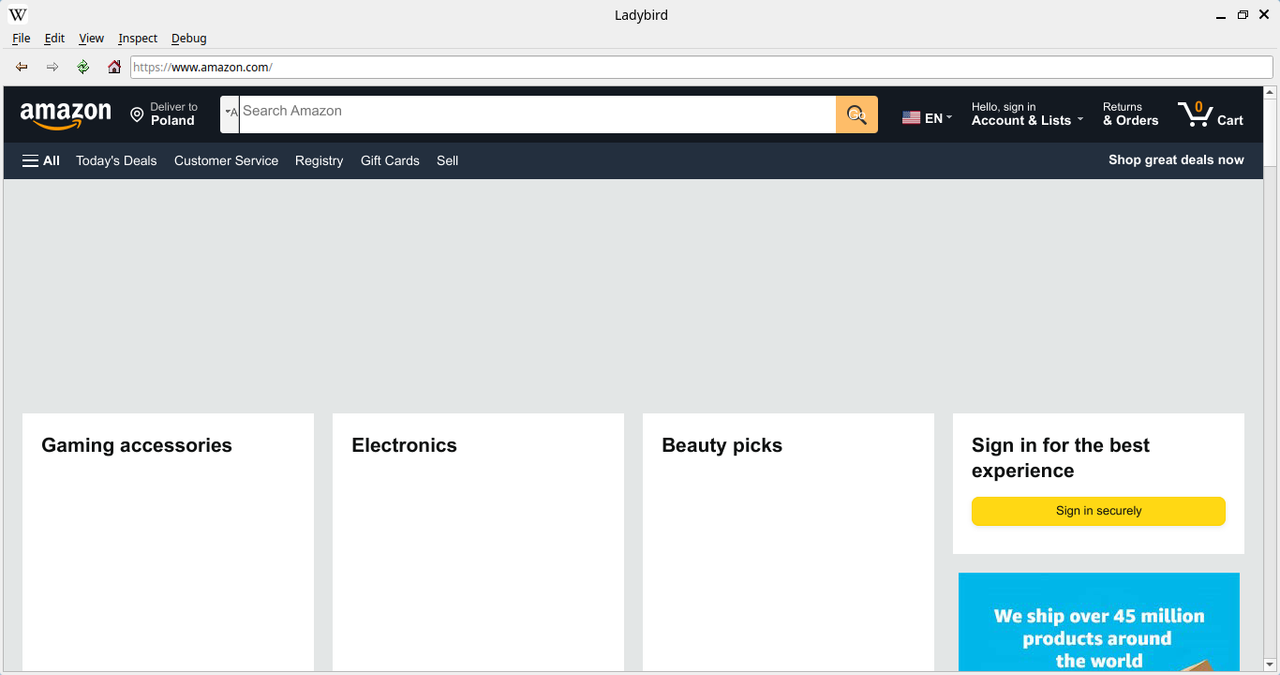The width and height of the screenshot is (1280, 675).
Task: Click the Home icon in toolbar
Action: [114, 67]
